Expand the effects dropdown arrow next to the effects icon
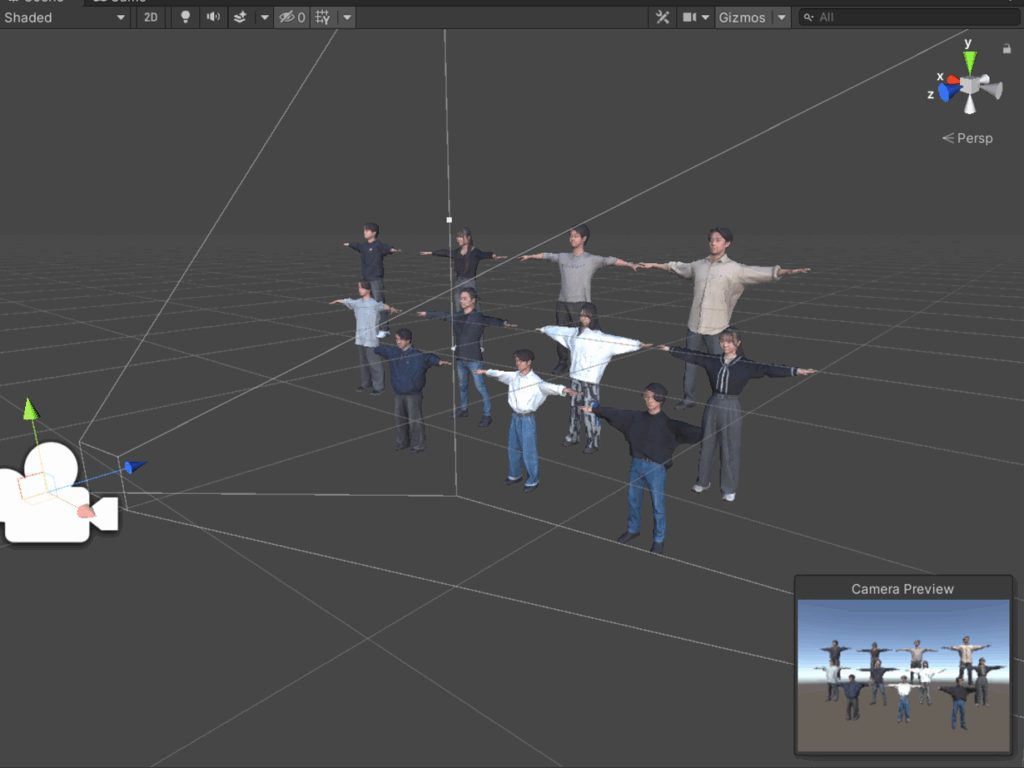Viewport: 1024px width, 768px height. click(x=264, y=17)
